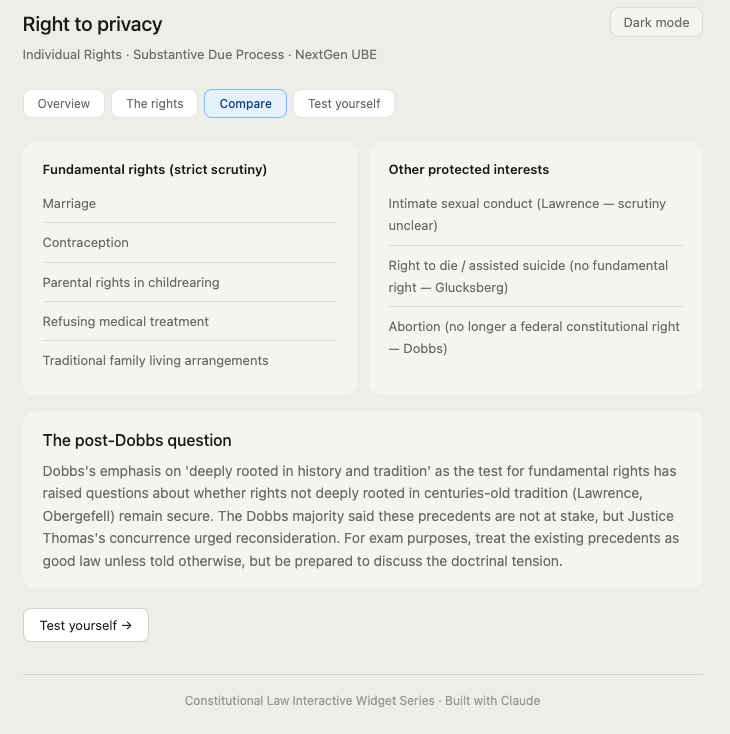This screenshot has width=730, height=734.
Task: Open Test yourself tab at top
Action: click(x=344, y=104)
